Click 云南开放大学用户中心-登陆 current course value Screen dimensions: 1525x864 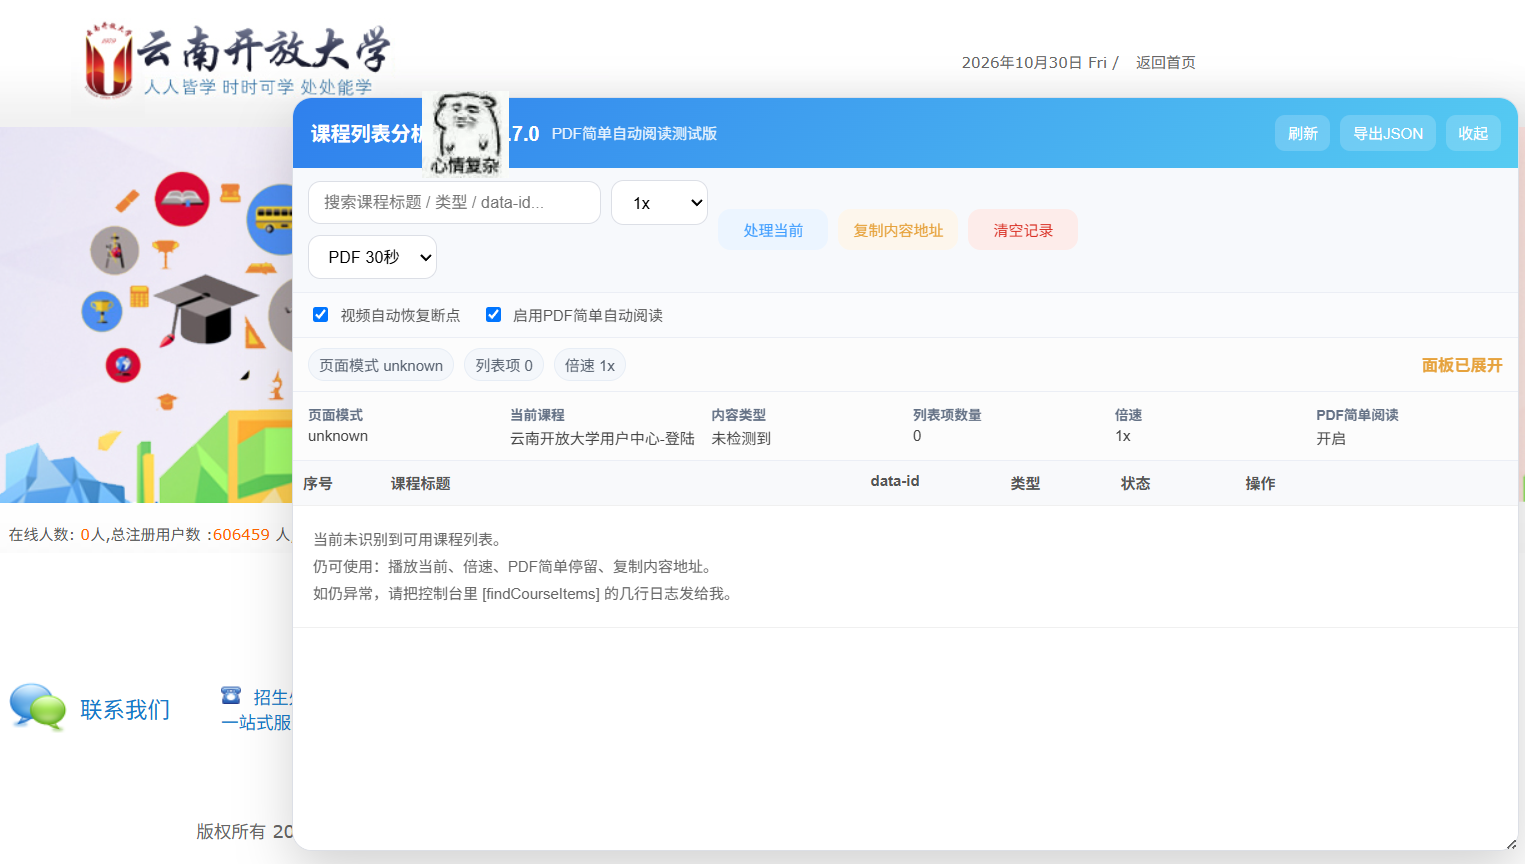click(x=602, y=438)
